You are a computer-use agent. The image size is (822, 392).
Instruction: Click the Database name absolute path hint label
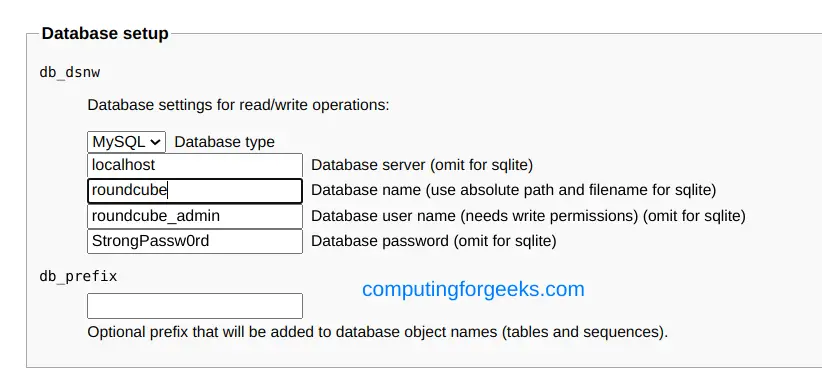tap(514, 190)
